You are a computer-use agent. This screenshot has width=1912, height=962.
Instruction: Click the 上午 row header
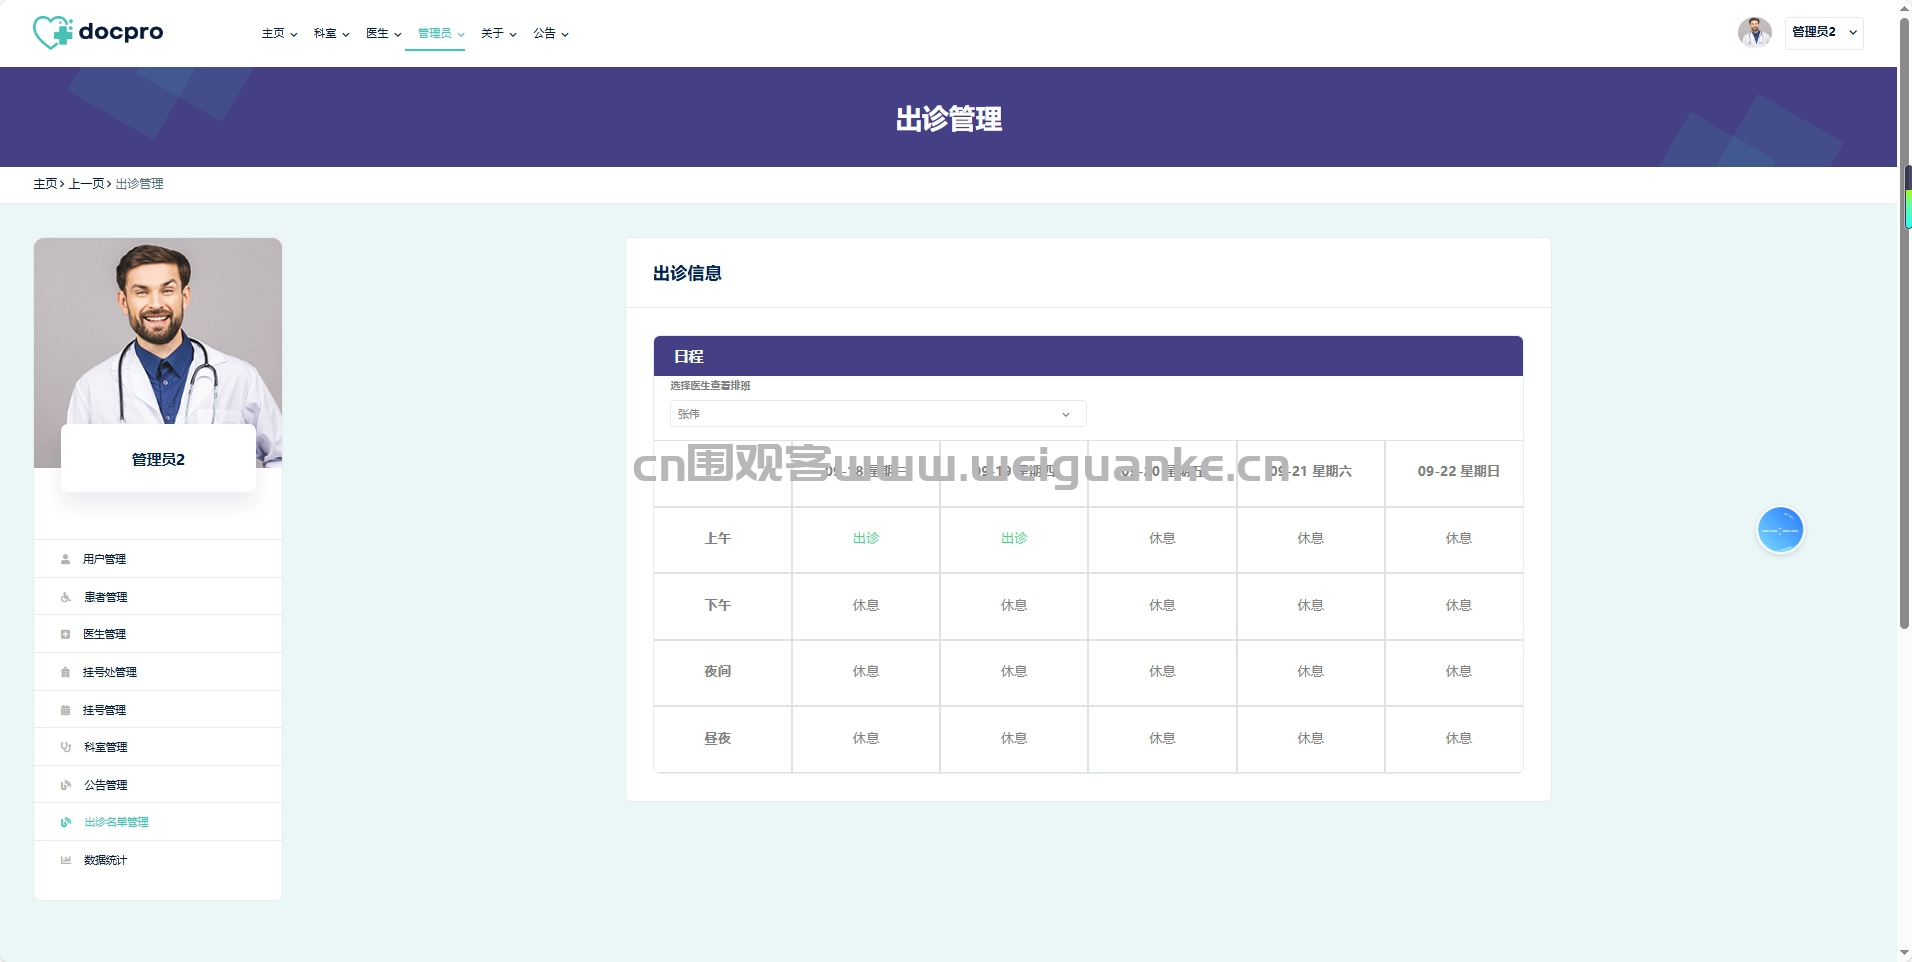[x=722, y=539]
